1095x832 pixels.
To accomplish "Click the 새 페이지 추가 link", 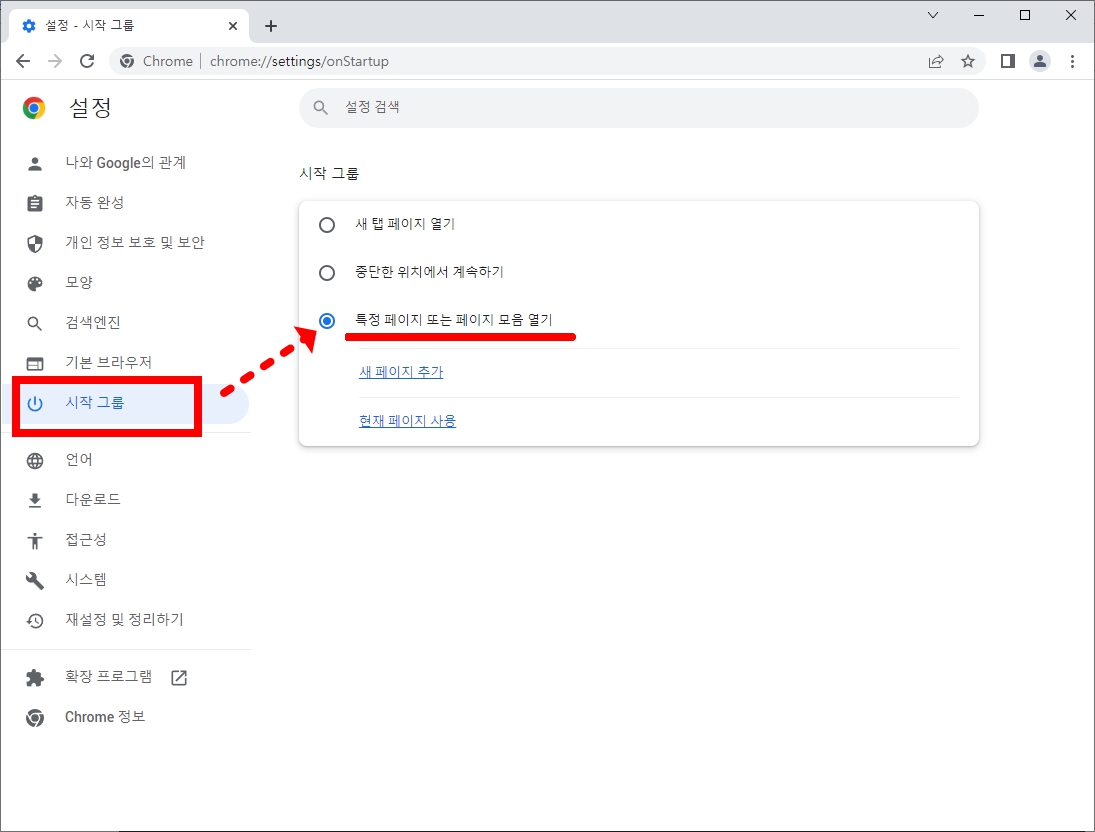I will [401, 371].
